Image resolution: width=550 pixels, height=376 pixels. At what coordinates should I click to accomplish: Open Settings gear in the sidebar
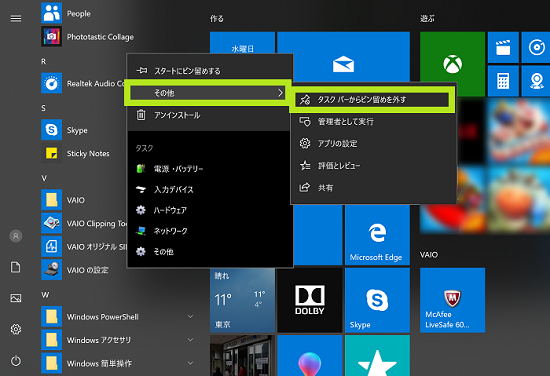tap(16, 329)
